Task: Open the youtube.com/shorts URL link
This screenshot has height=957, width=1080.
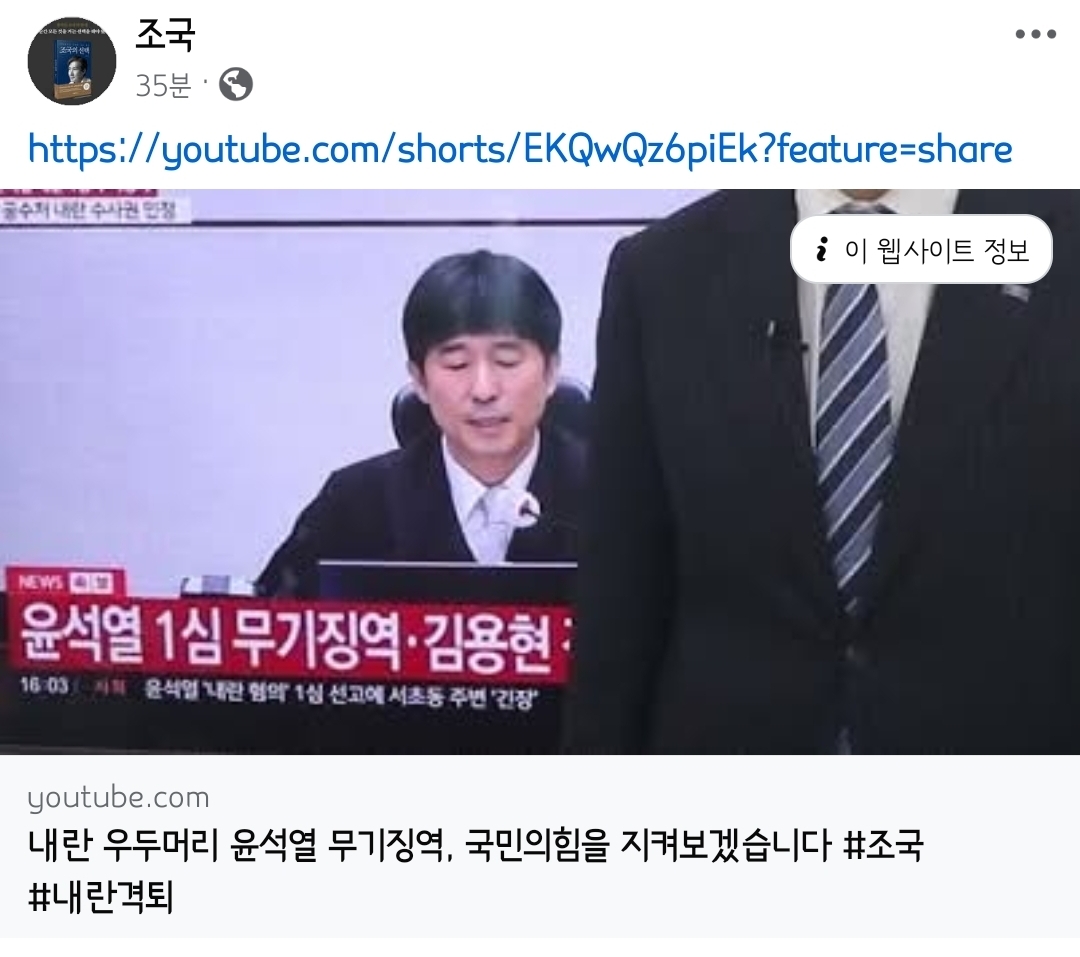Action: pyautogui.click(x=520, y=150)
